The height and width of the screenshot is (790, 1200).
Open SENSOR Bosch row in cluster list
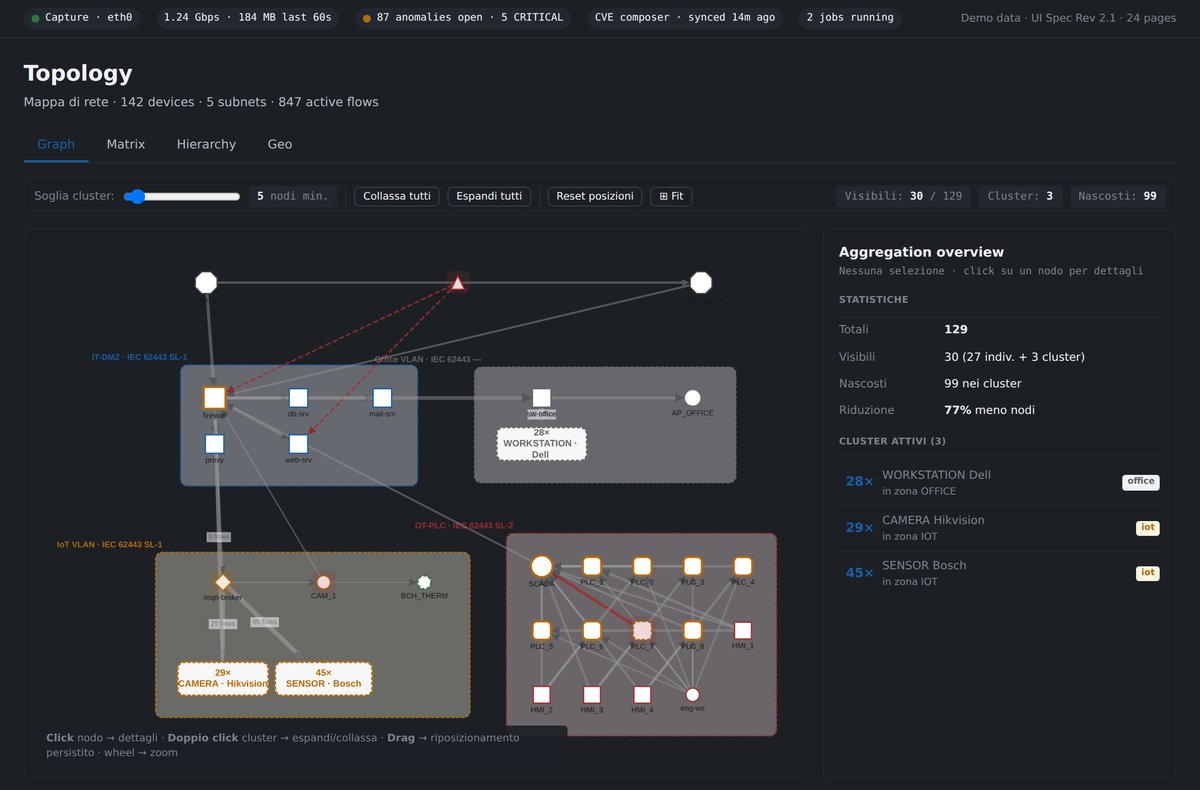pyautogui.click(x=1000, y=573)
